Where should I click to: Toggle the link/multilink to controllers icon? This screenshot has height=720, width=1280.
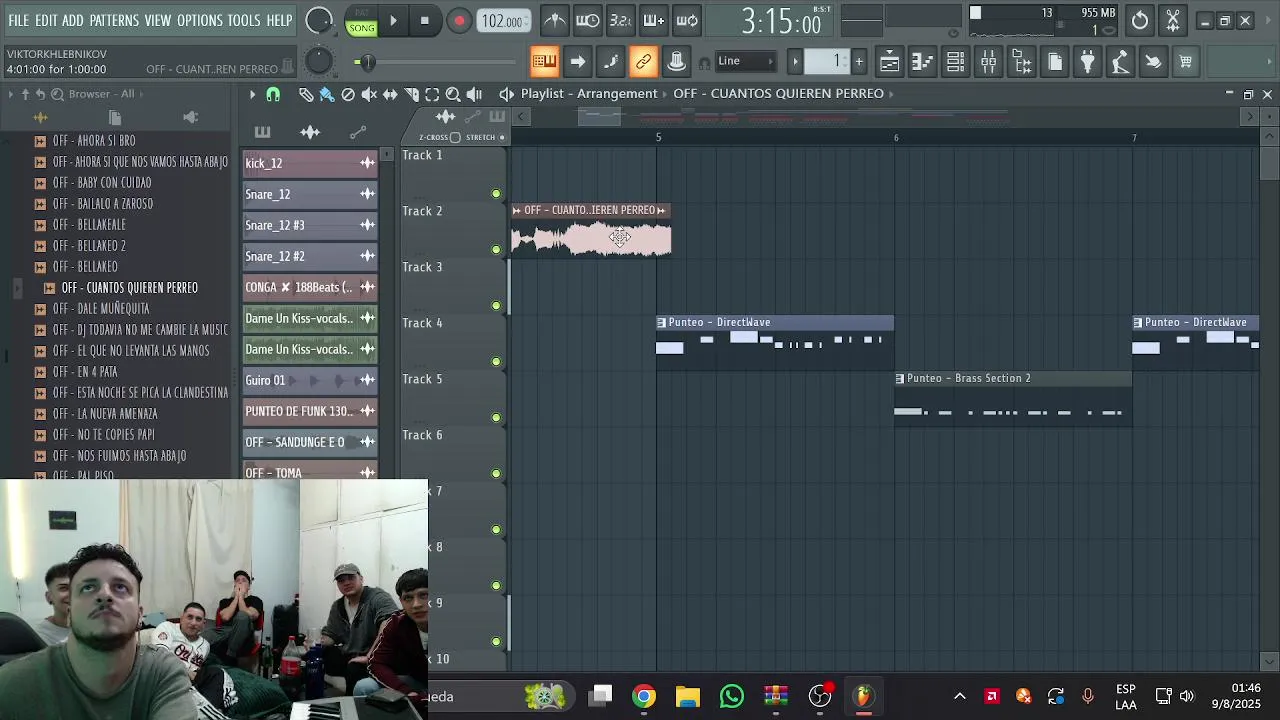tap(643, 62)
